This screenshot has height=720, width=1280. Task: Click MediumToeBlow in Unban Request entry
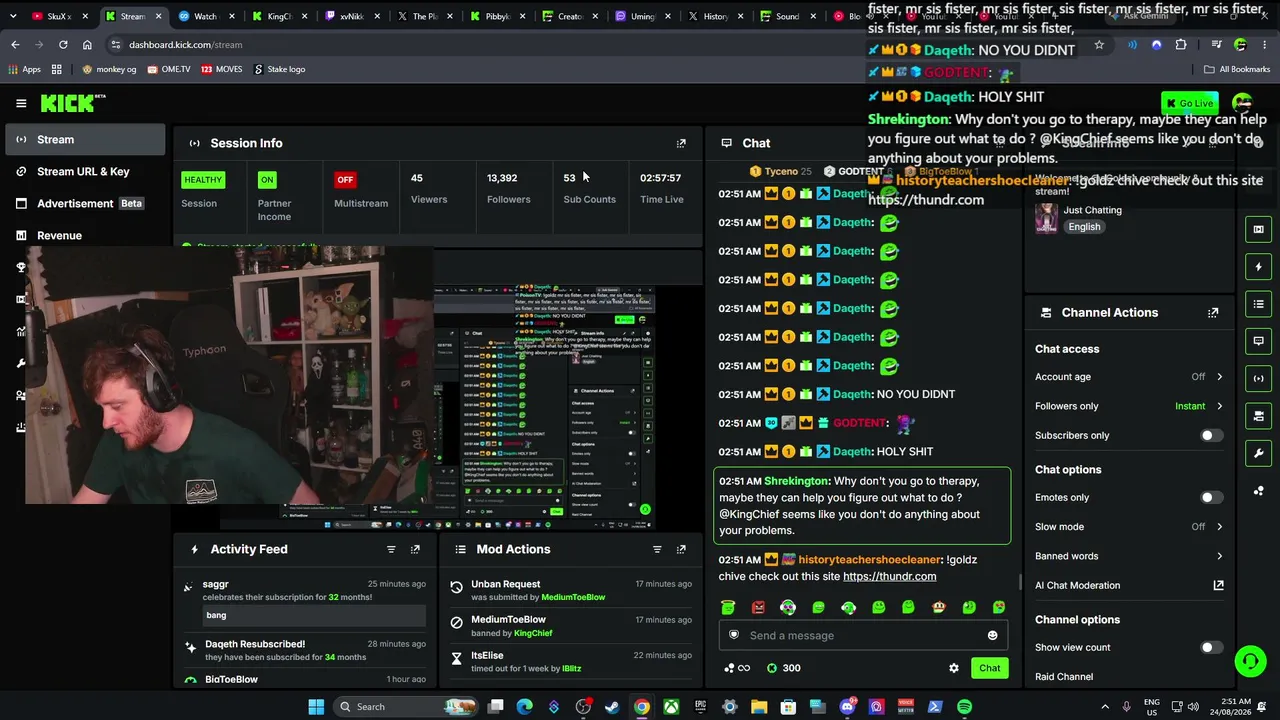click(x=573, y=597)
